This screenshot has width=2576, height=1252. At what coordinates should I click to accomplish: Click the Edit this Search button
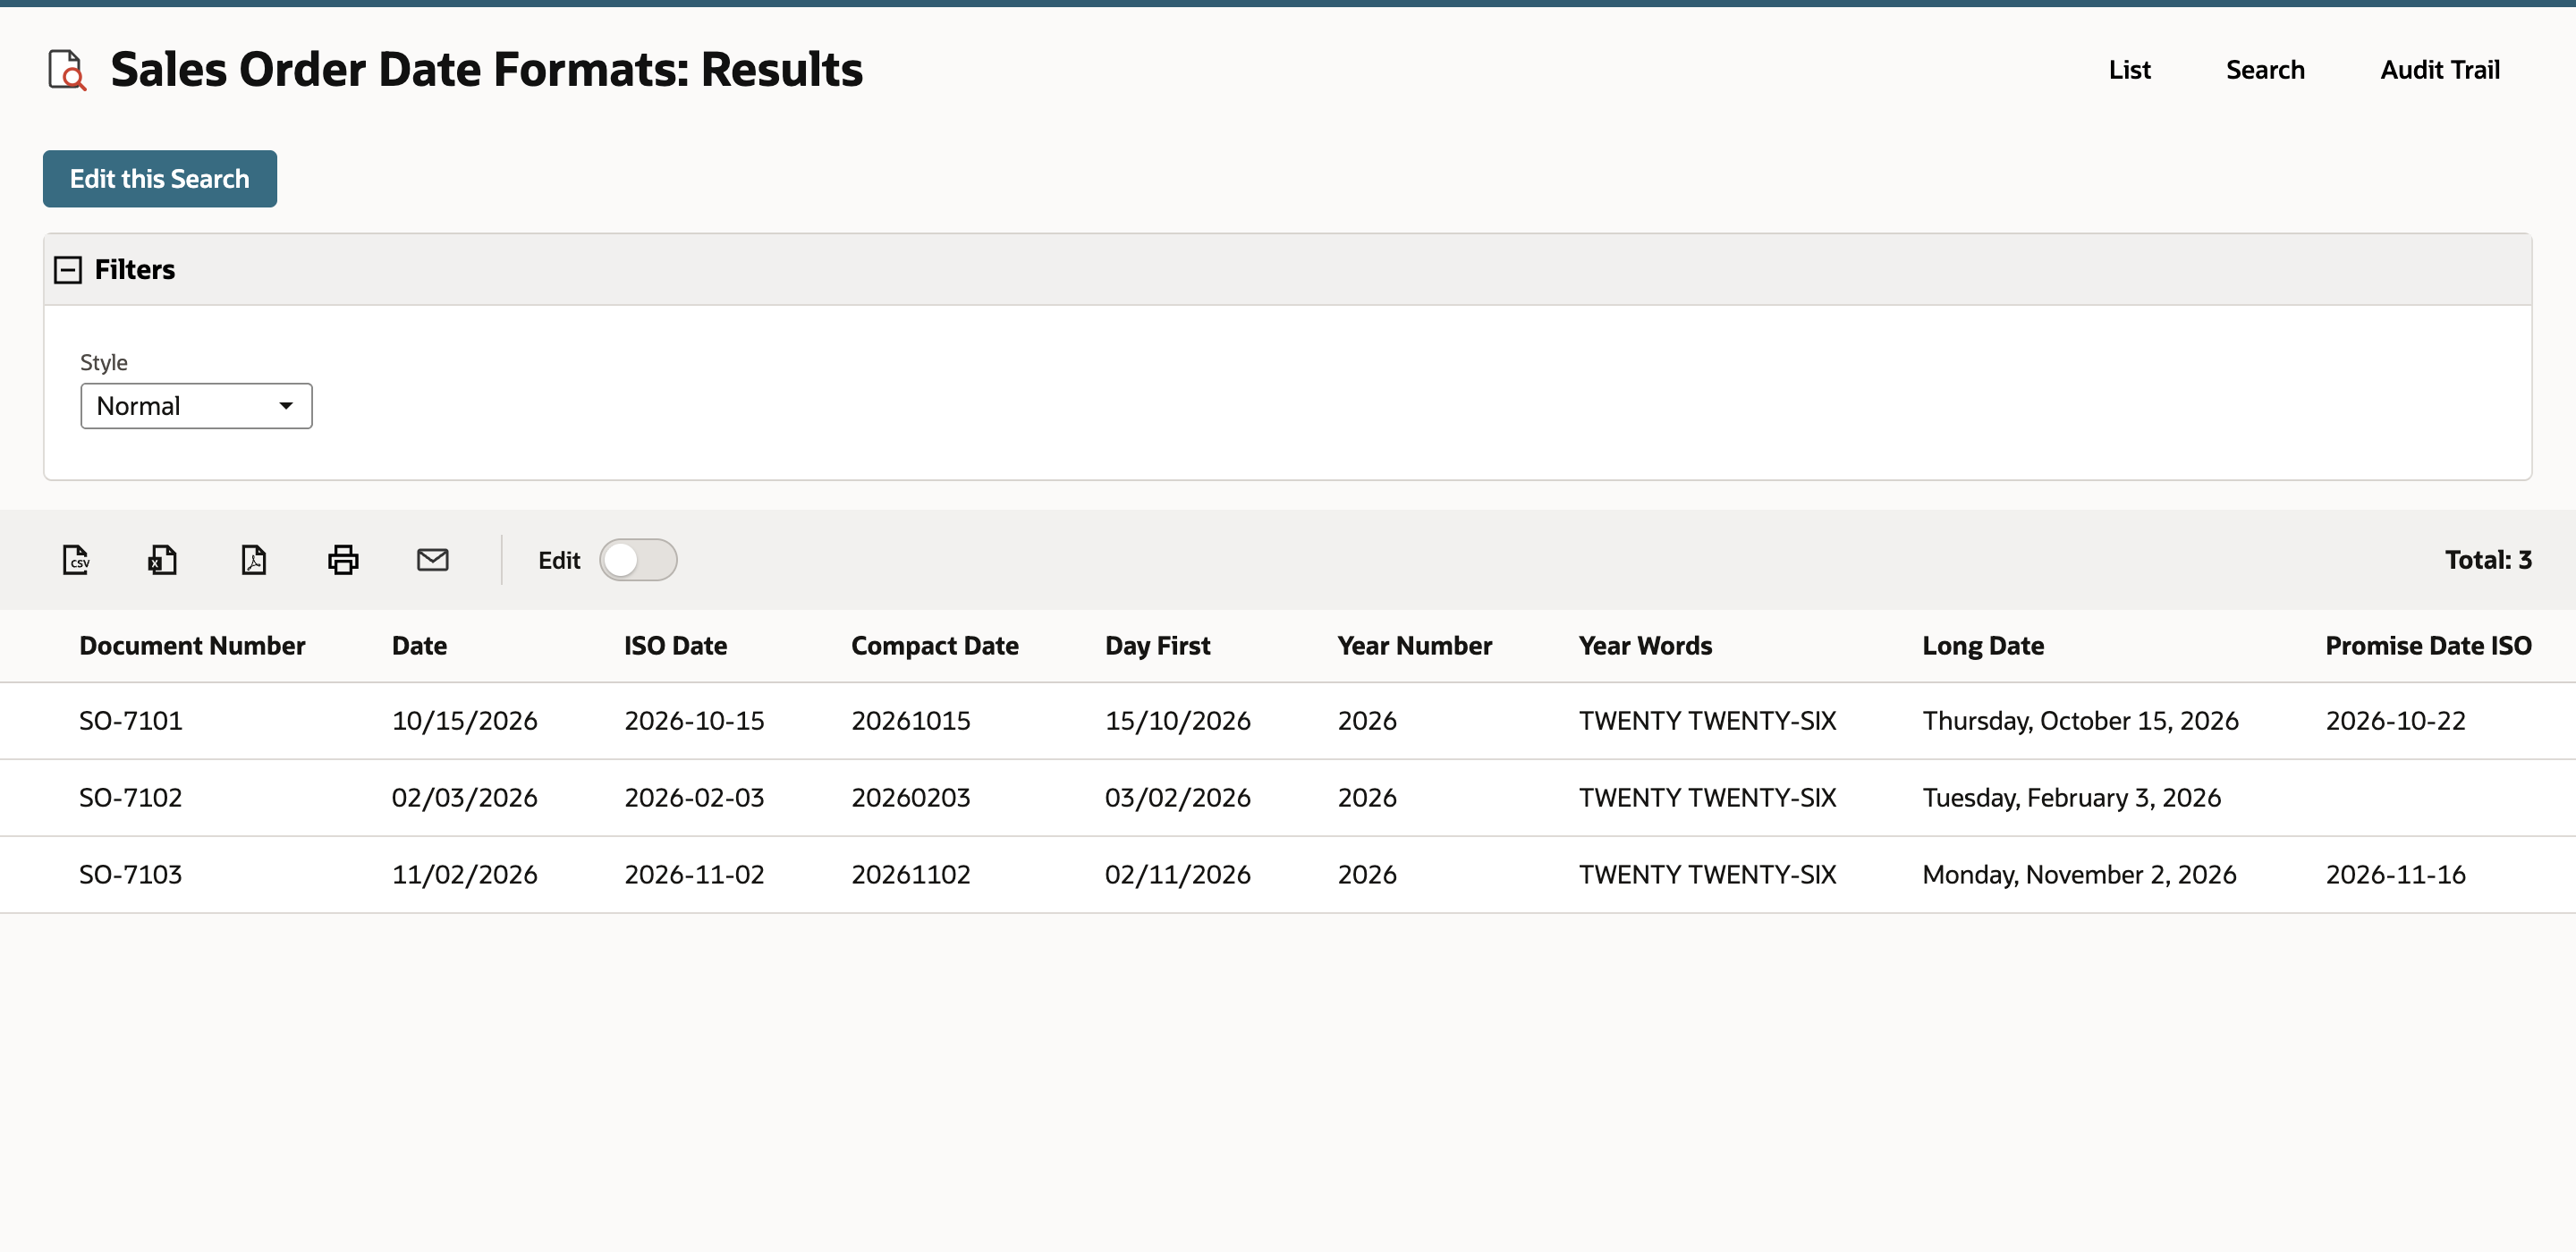tap(160, 179)
